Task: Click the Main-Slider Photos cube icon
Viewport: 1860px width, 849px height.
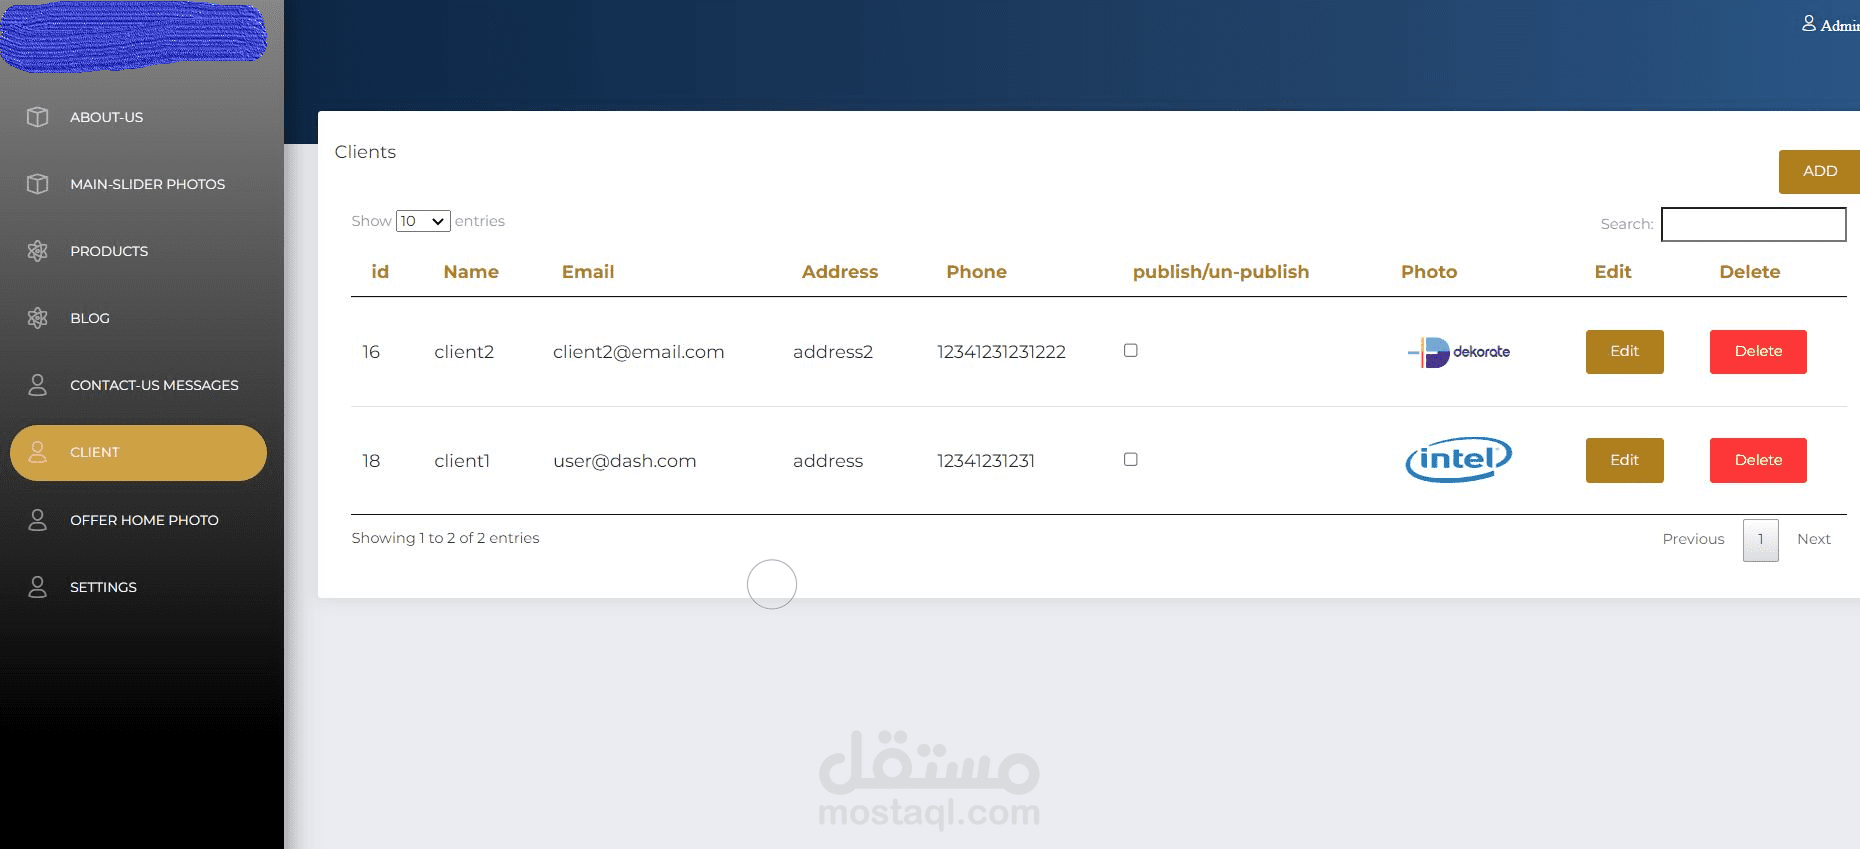Action: coord(38,184)
